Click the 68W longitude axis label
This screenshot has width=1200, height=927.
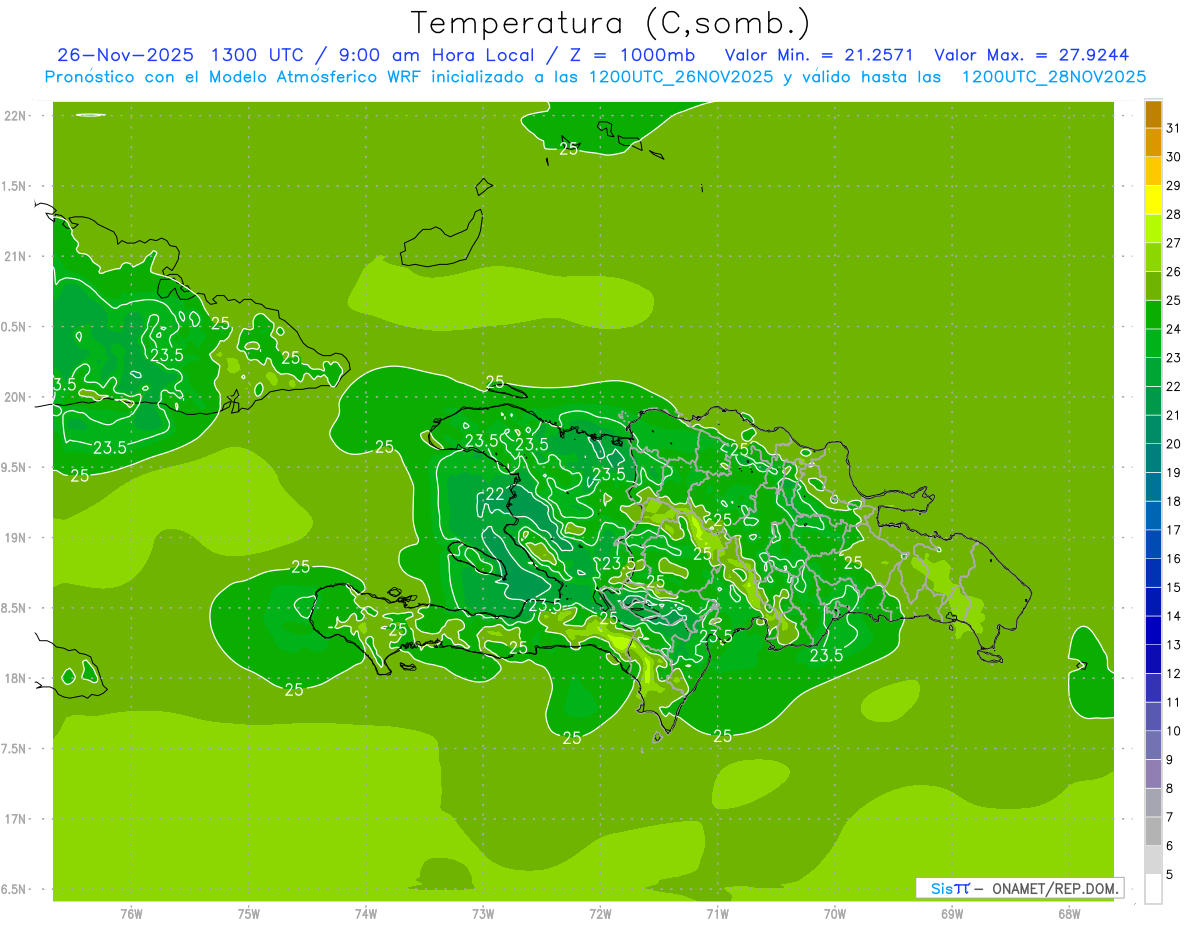click(1068, 914)
